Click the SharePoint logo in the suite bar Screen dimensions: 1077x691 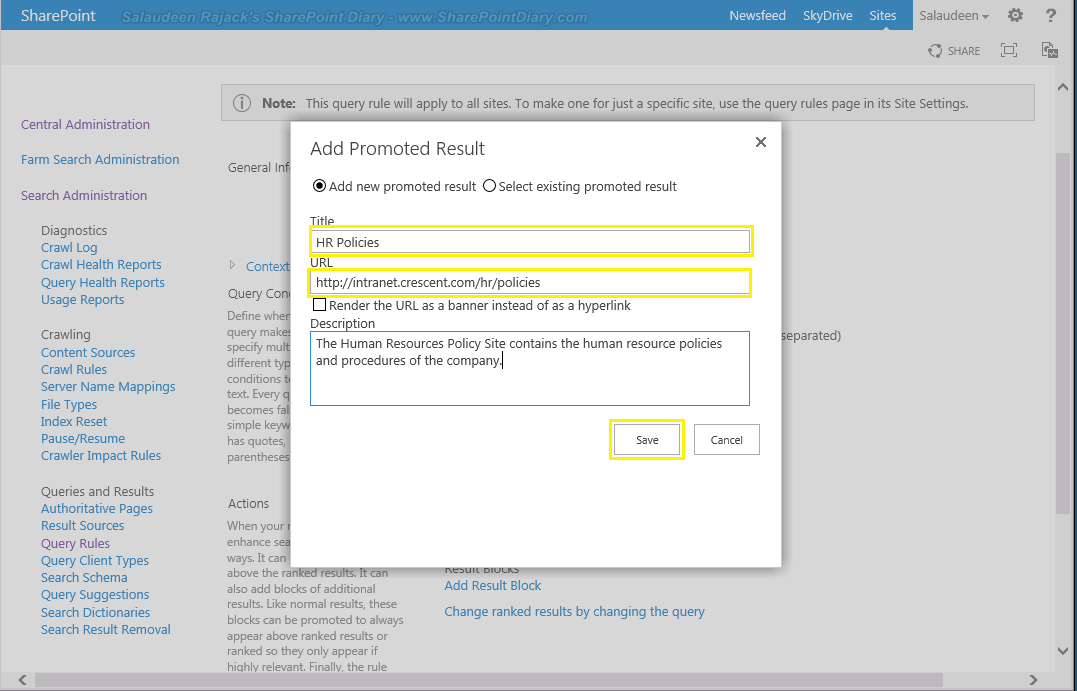pyautogui.click(x=57, y=15)
